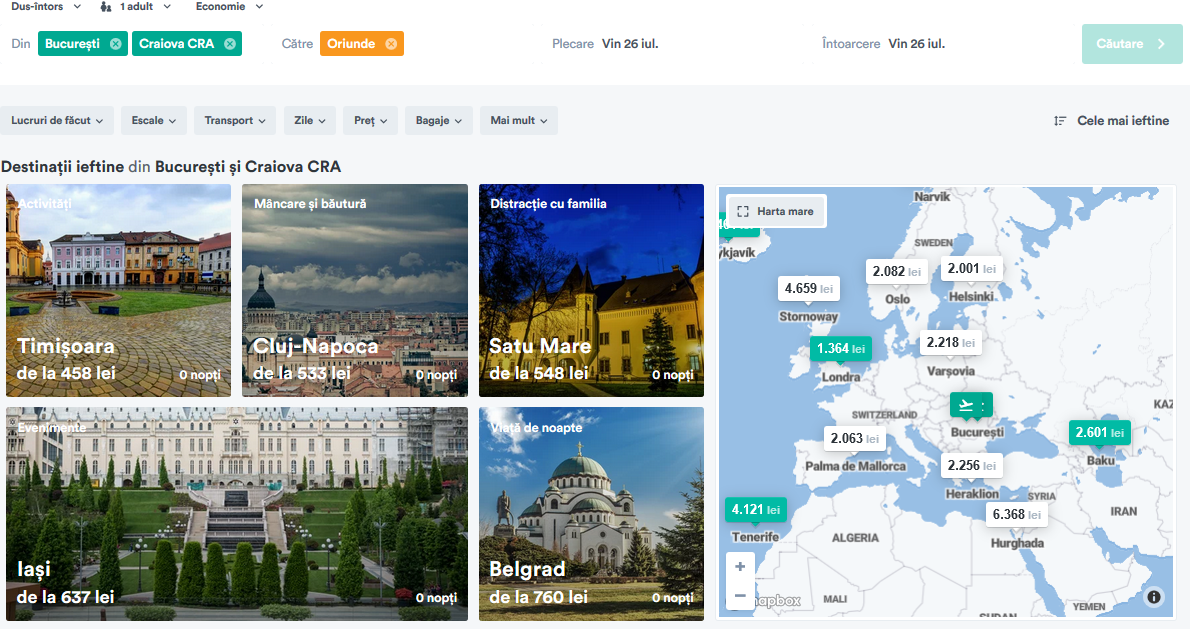Expand map with Harta mare button
Viewport: 1190px width, 629px height.
click(776, 211)
